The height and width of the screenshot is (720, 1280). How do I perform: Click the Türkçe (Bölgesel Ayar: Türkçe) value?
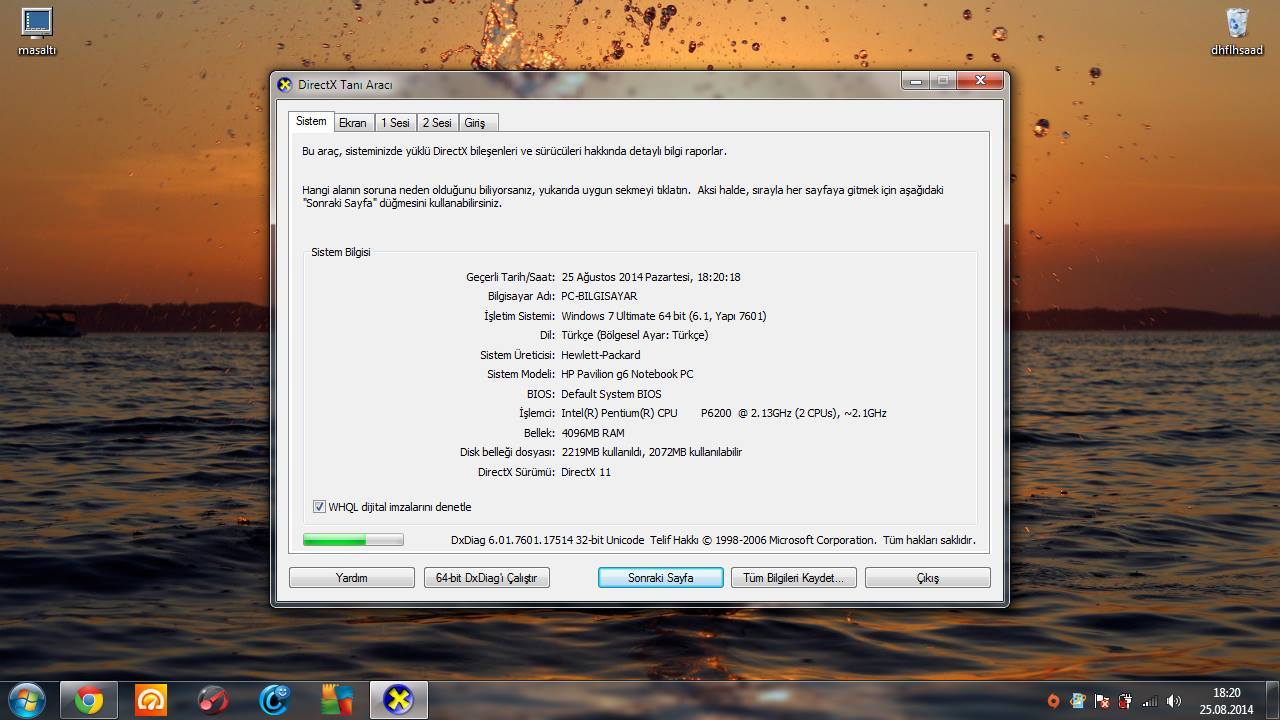635,335
